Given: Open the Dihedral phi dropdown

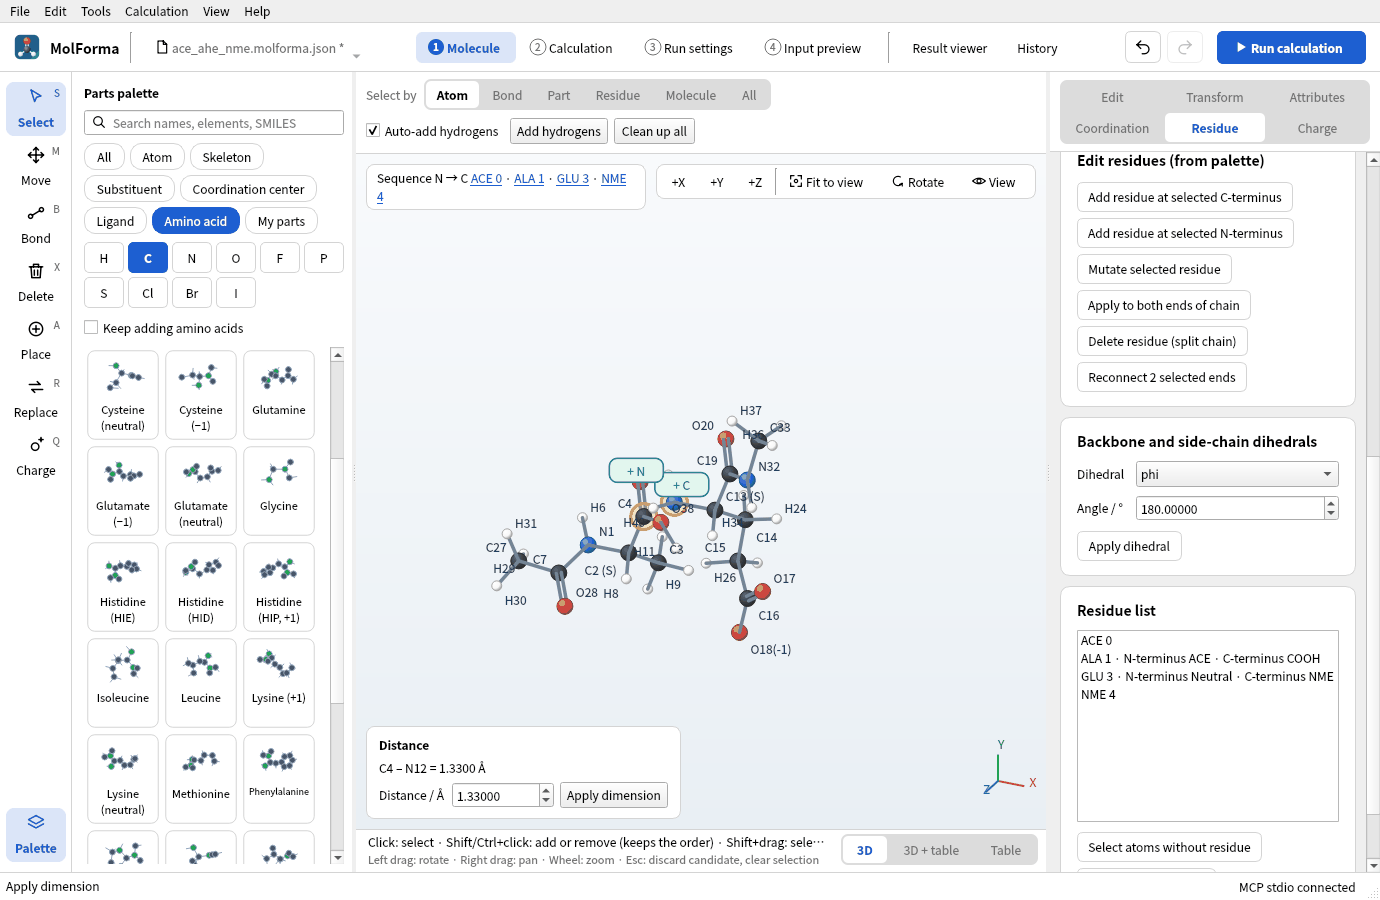Looking at the screenshot, I should [1237, 474].
